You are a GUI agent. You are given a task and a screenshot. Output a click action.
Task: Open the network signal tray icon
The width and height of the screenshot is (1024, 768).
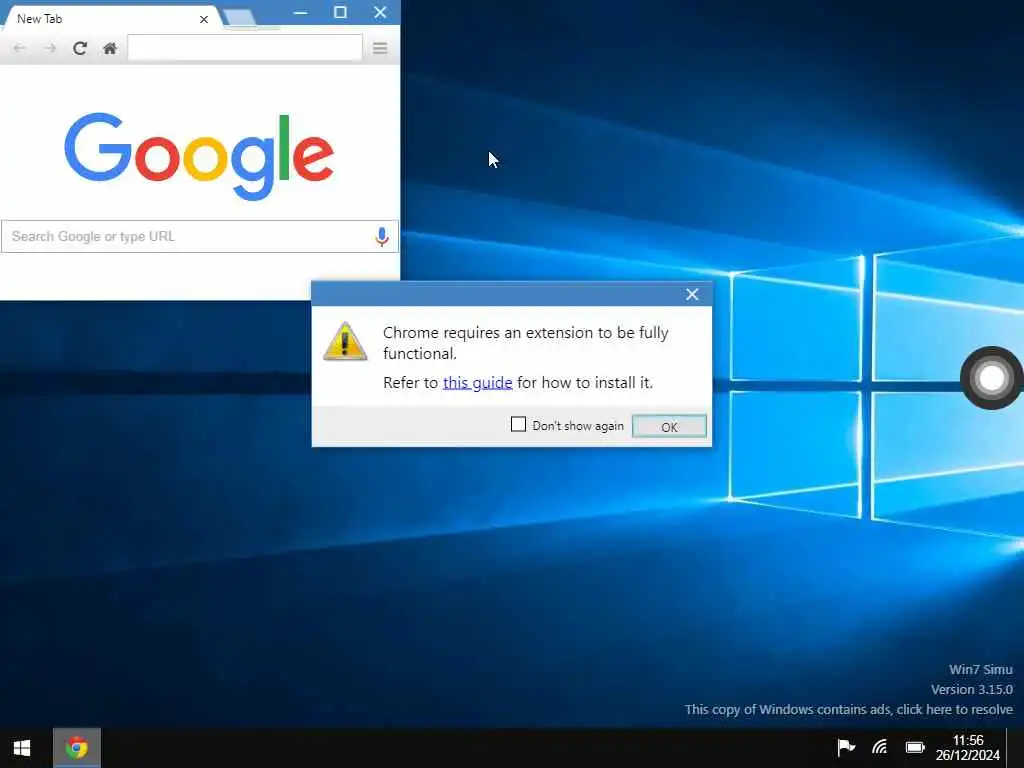click(x=880, y=746)
